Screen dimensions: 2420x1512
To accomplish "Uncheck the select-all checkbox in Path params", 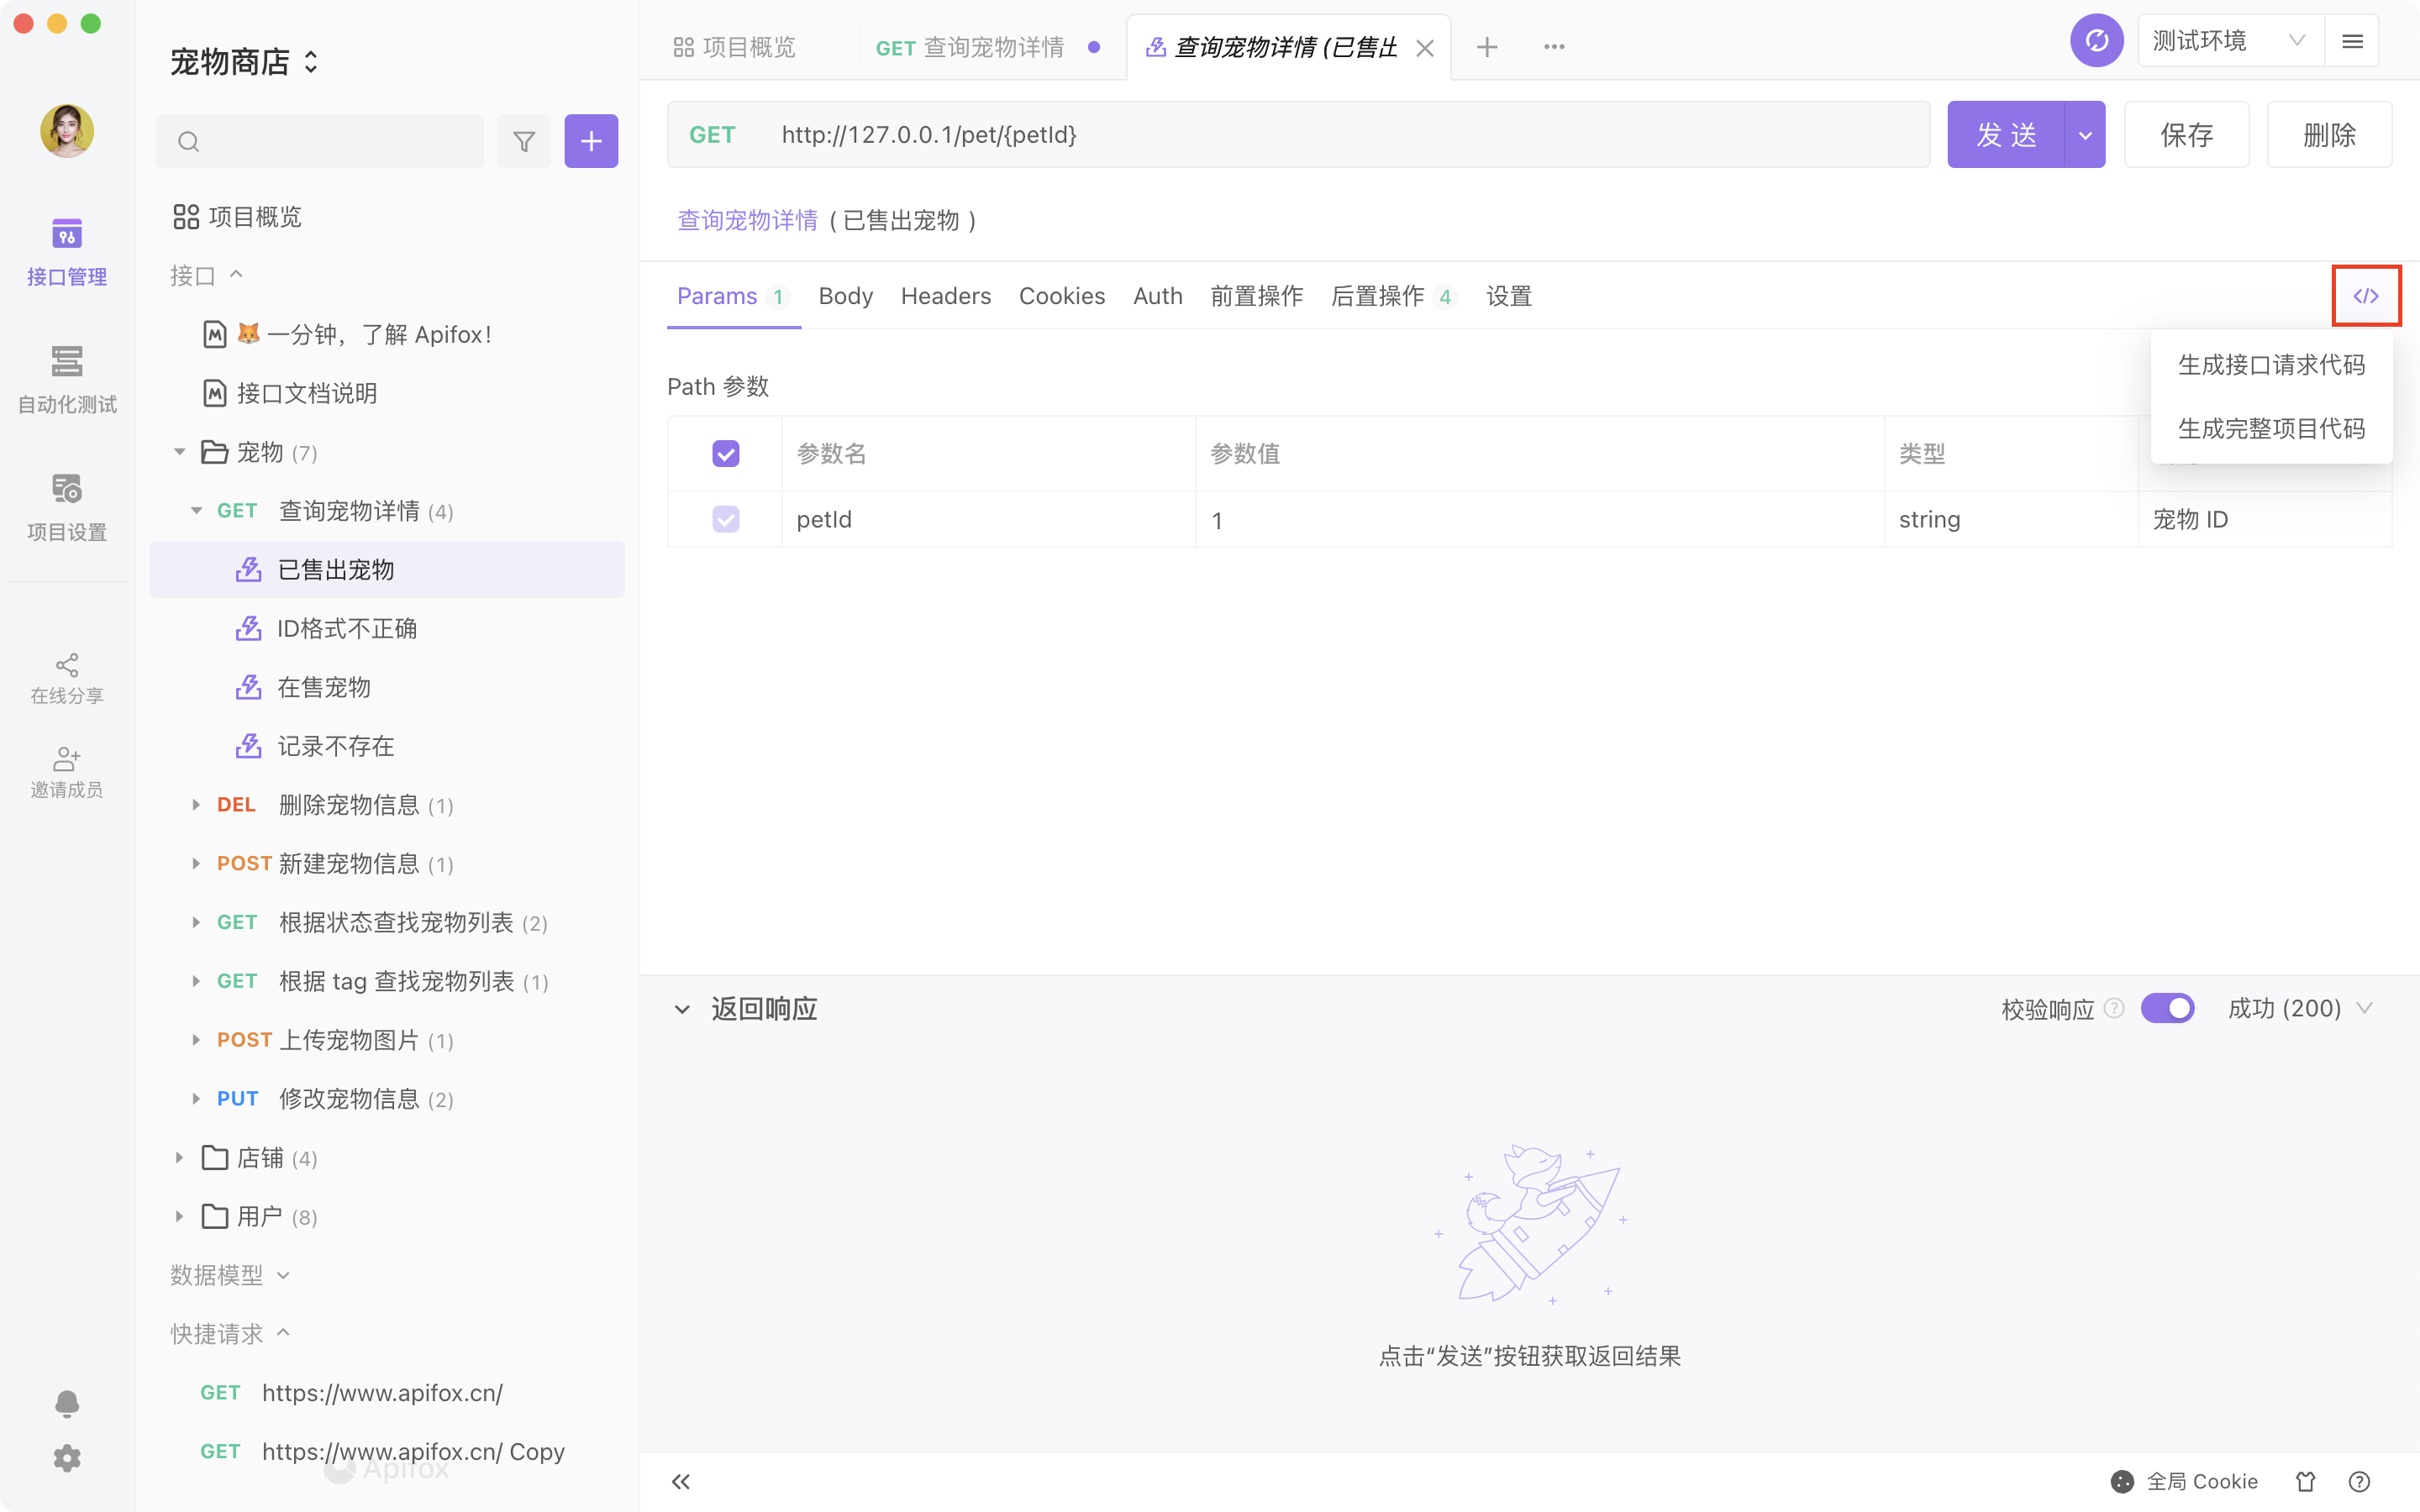I will [726, 453].
